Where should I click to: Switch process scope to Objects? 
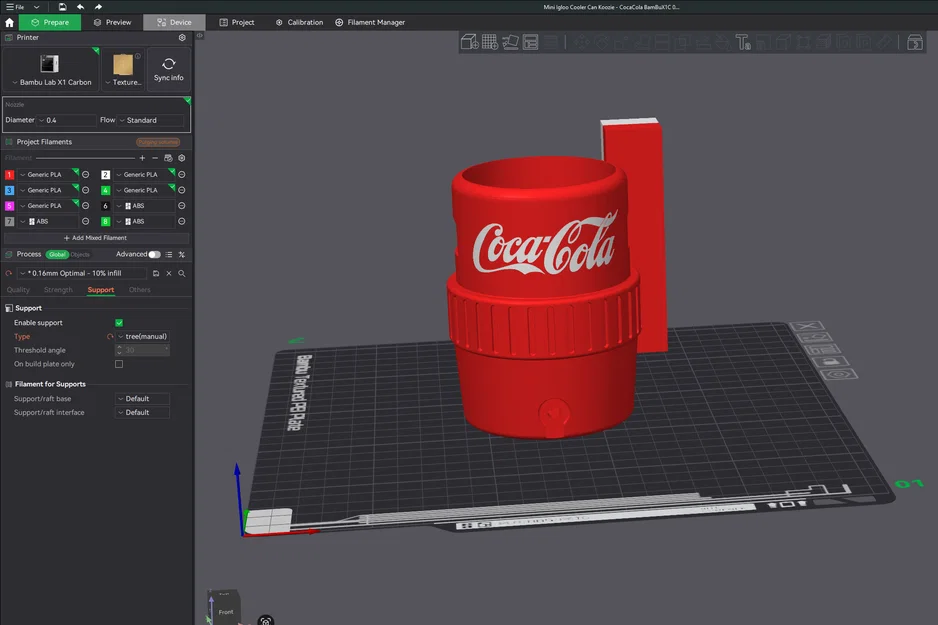click(x=80, y=255)
